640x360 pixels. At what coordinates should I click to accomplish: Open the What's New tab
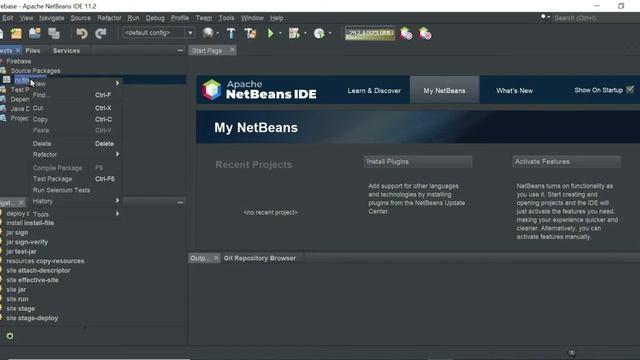(514, 91)
